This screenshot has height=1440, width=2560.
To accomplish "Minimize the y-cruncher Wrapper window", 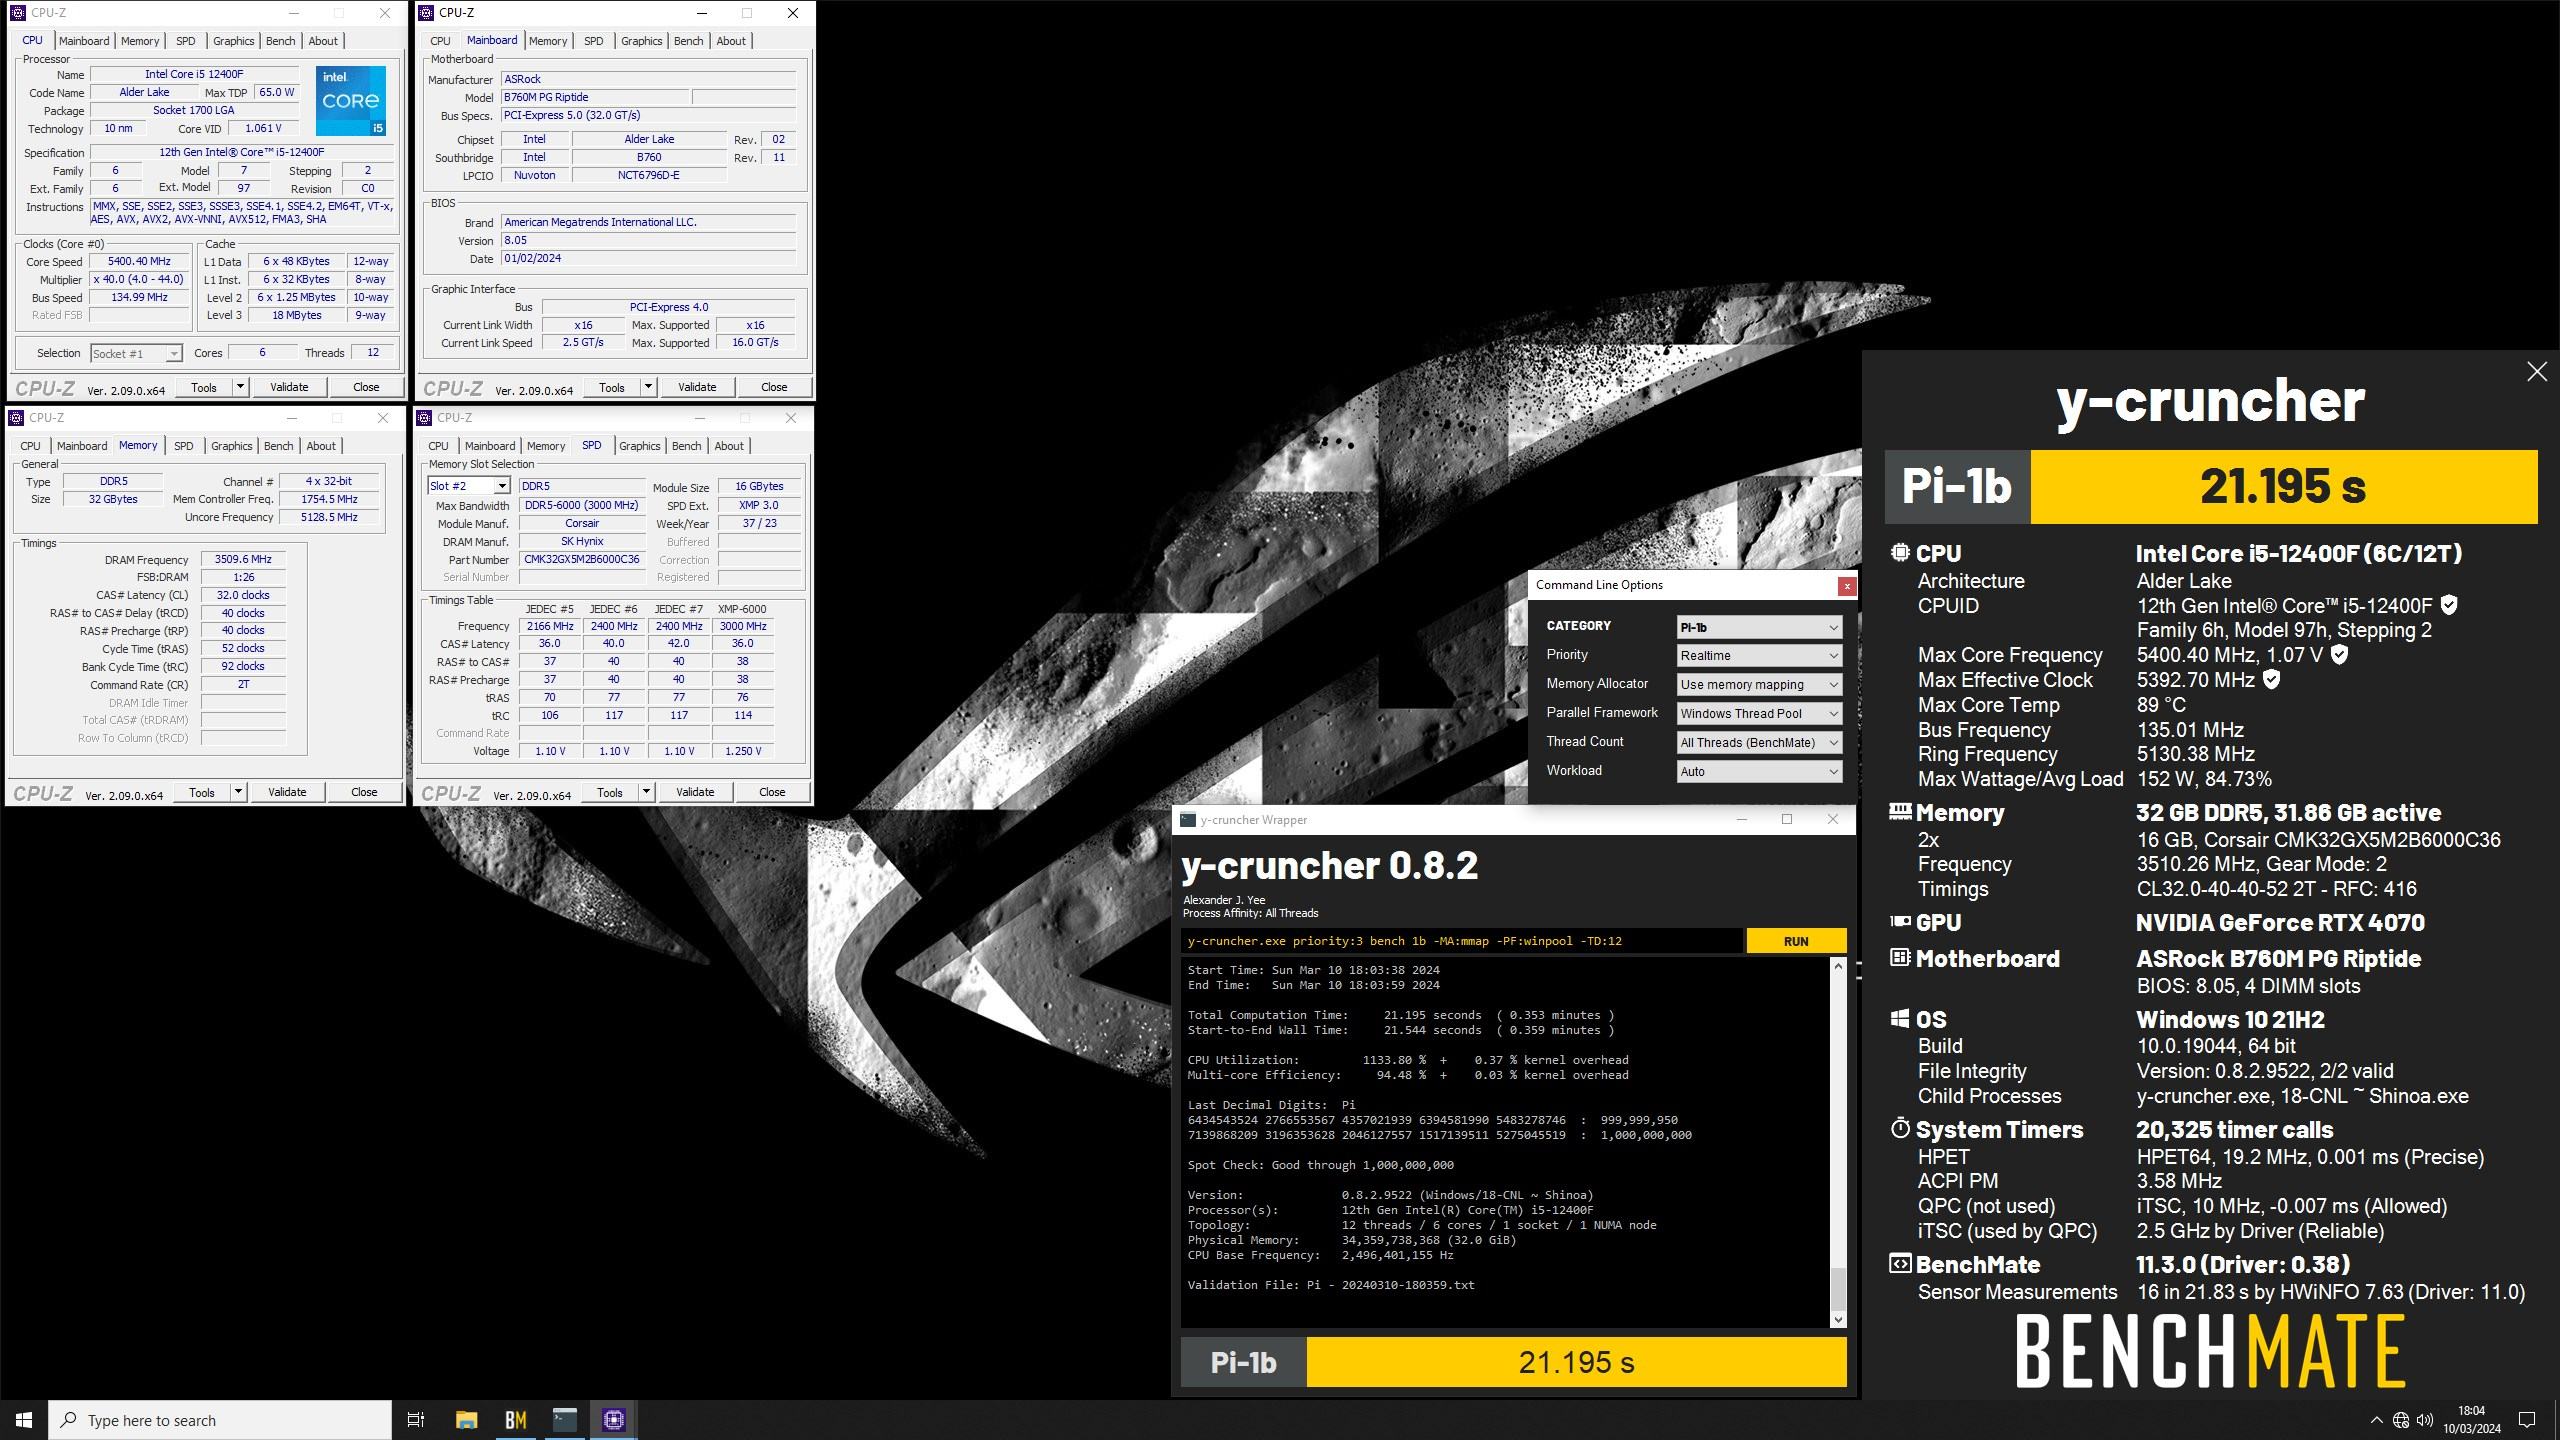I will click(1741, 820).
